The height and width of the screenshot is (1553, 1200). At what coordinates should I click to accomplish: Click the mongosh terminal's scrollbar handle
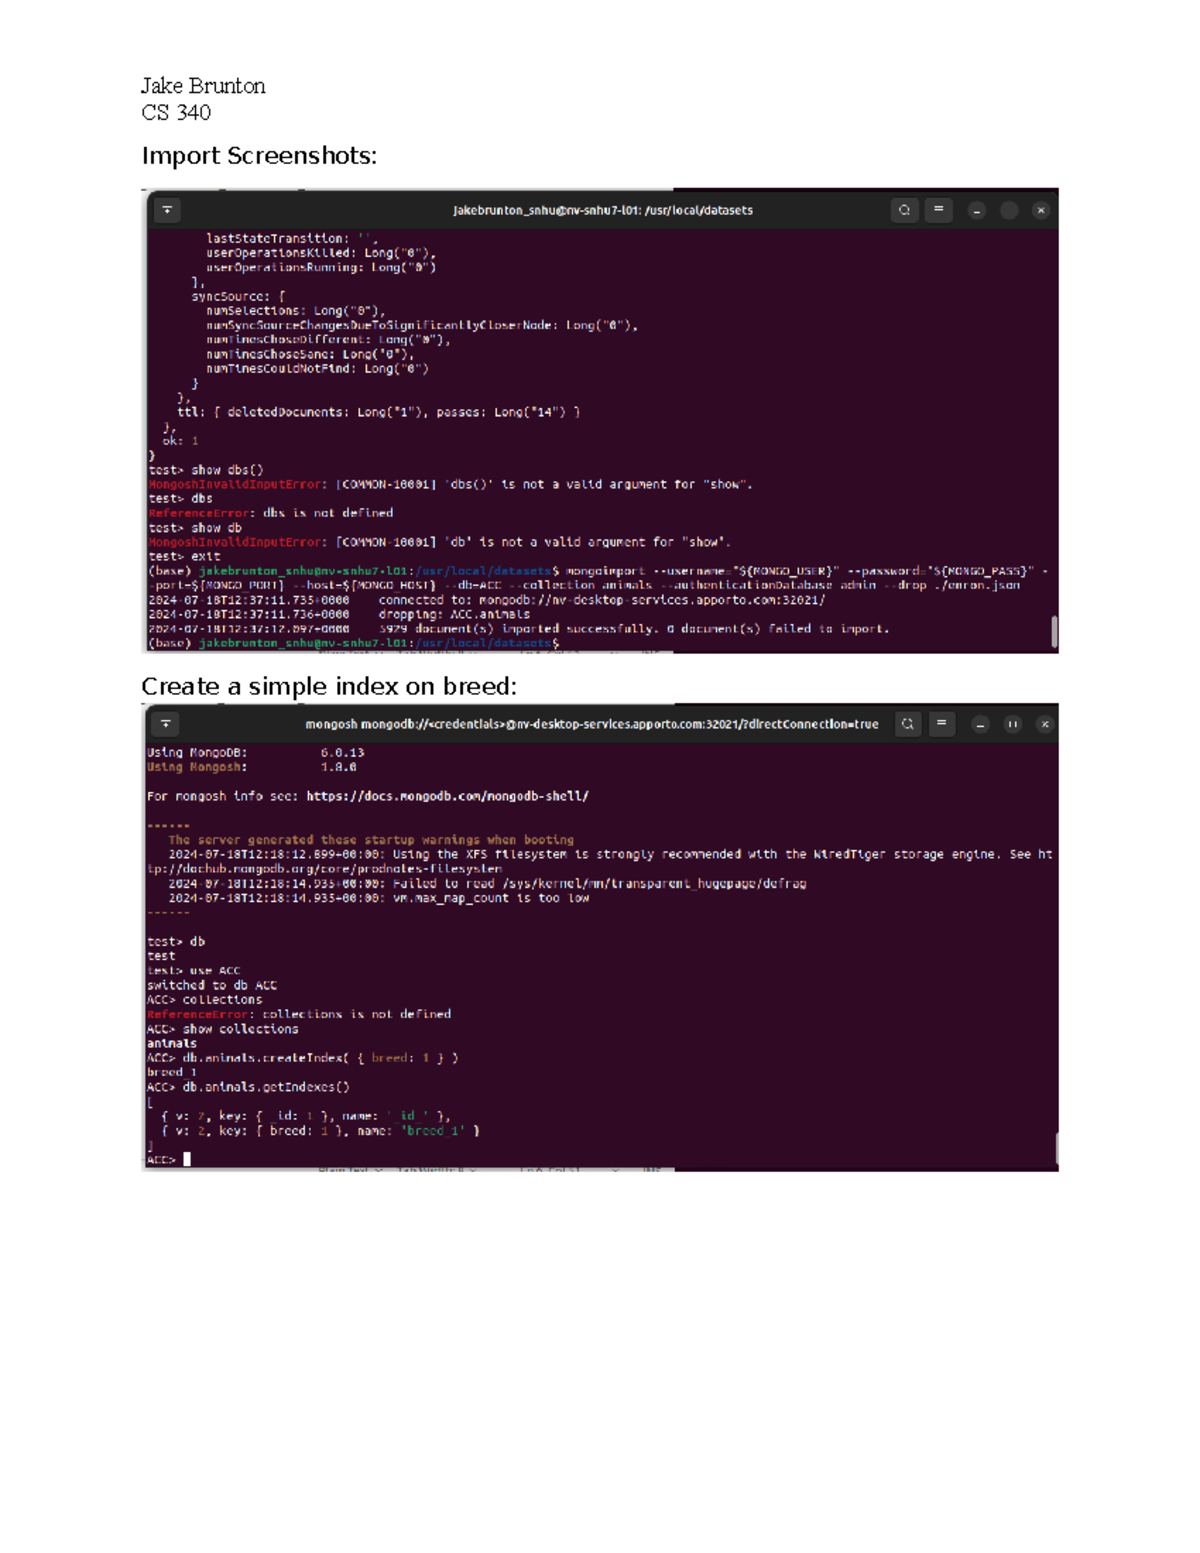pyautogui.click(x=1056, y=1147)
